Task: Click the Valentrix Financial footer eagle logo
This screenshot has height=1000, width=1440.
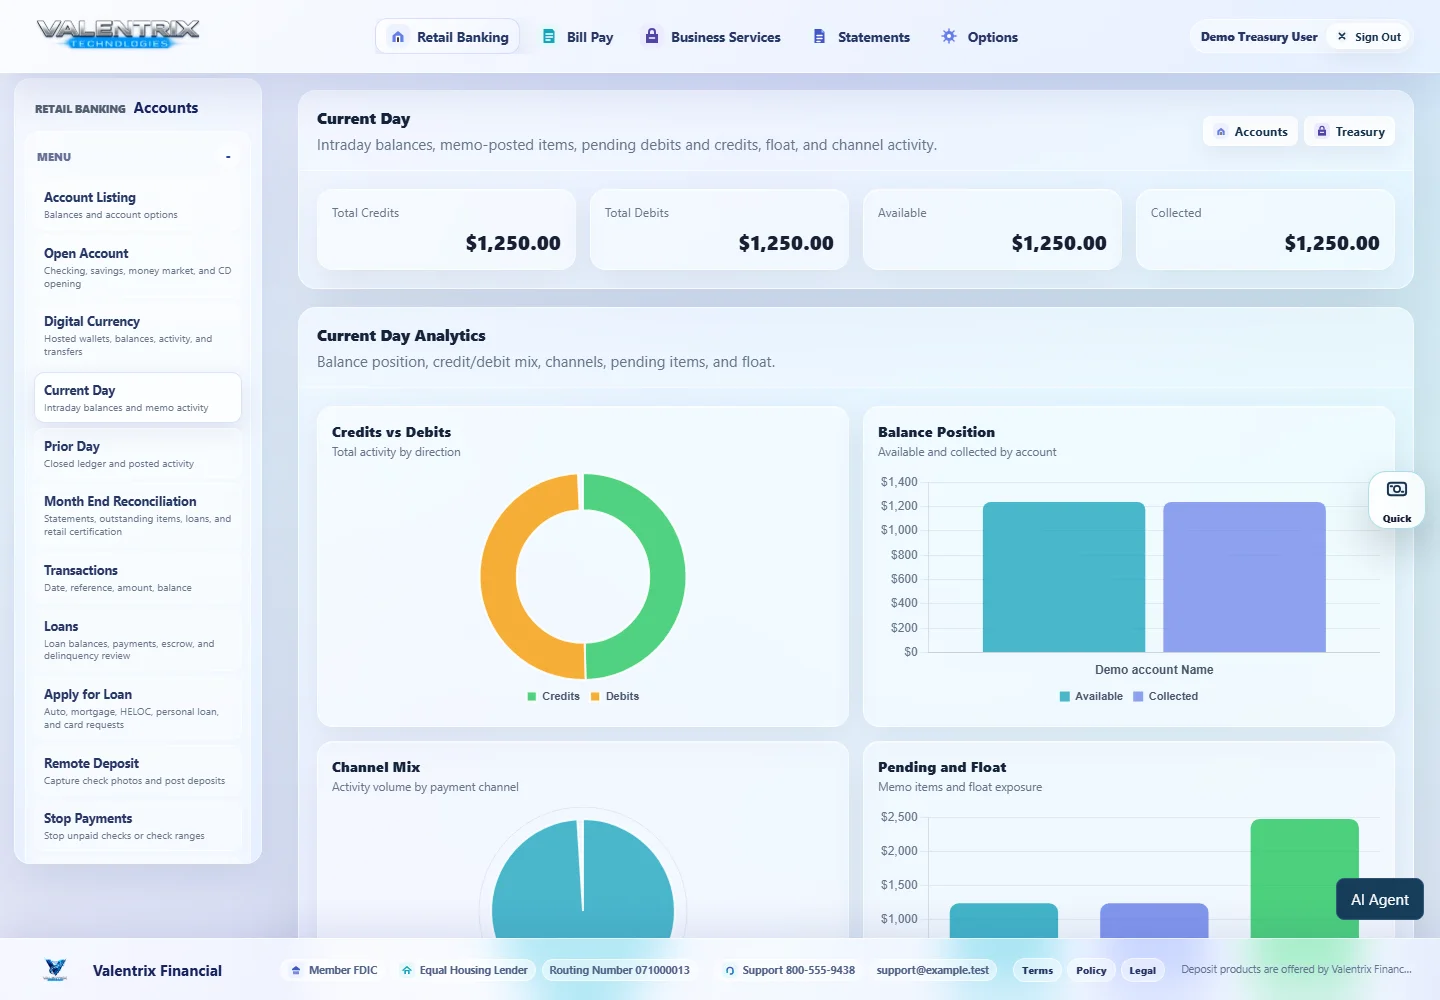Action: coord(56,970)
